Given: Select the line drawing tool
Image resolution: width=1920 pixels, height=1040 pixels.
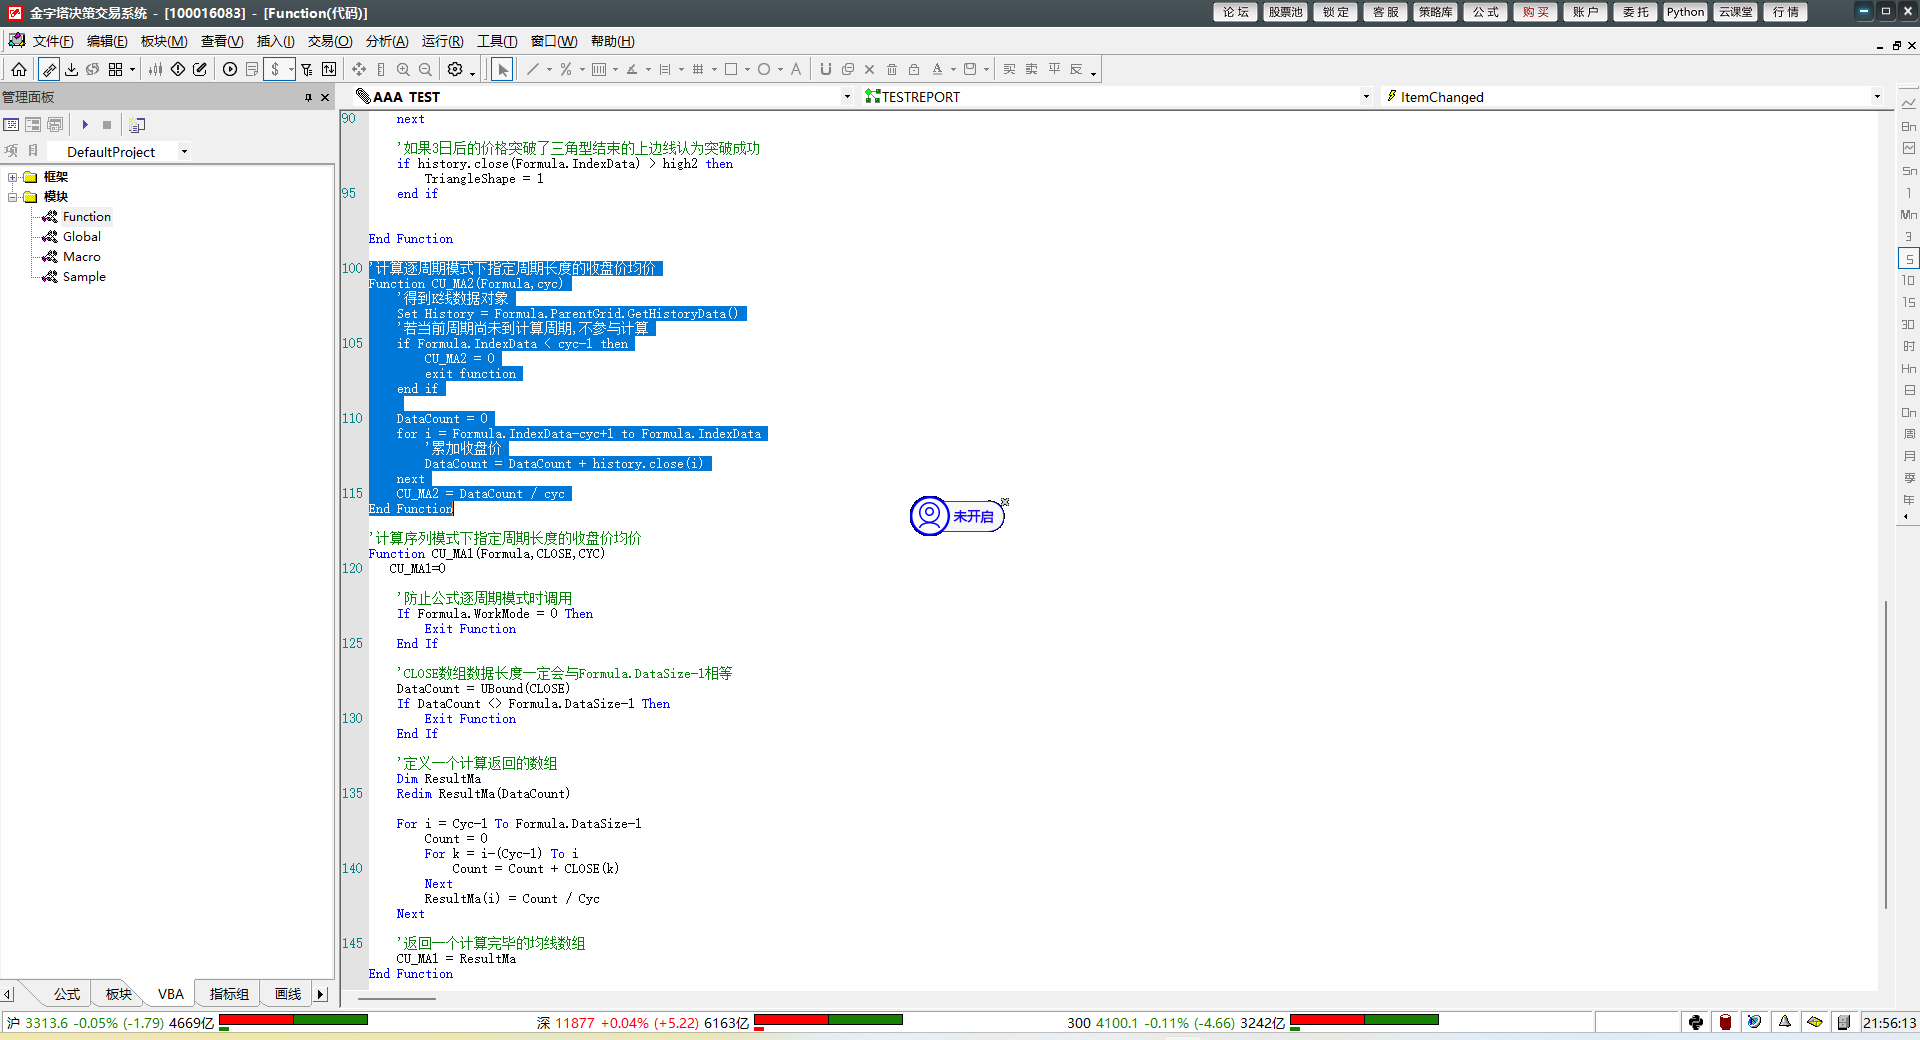Looking at the screenshot, I should pos(533,69).
